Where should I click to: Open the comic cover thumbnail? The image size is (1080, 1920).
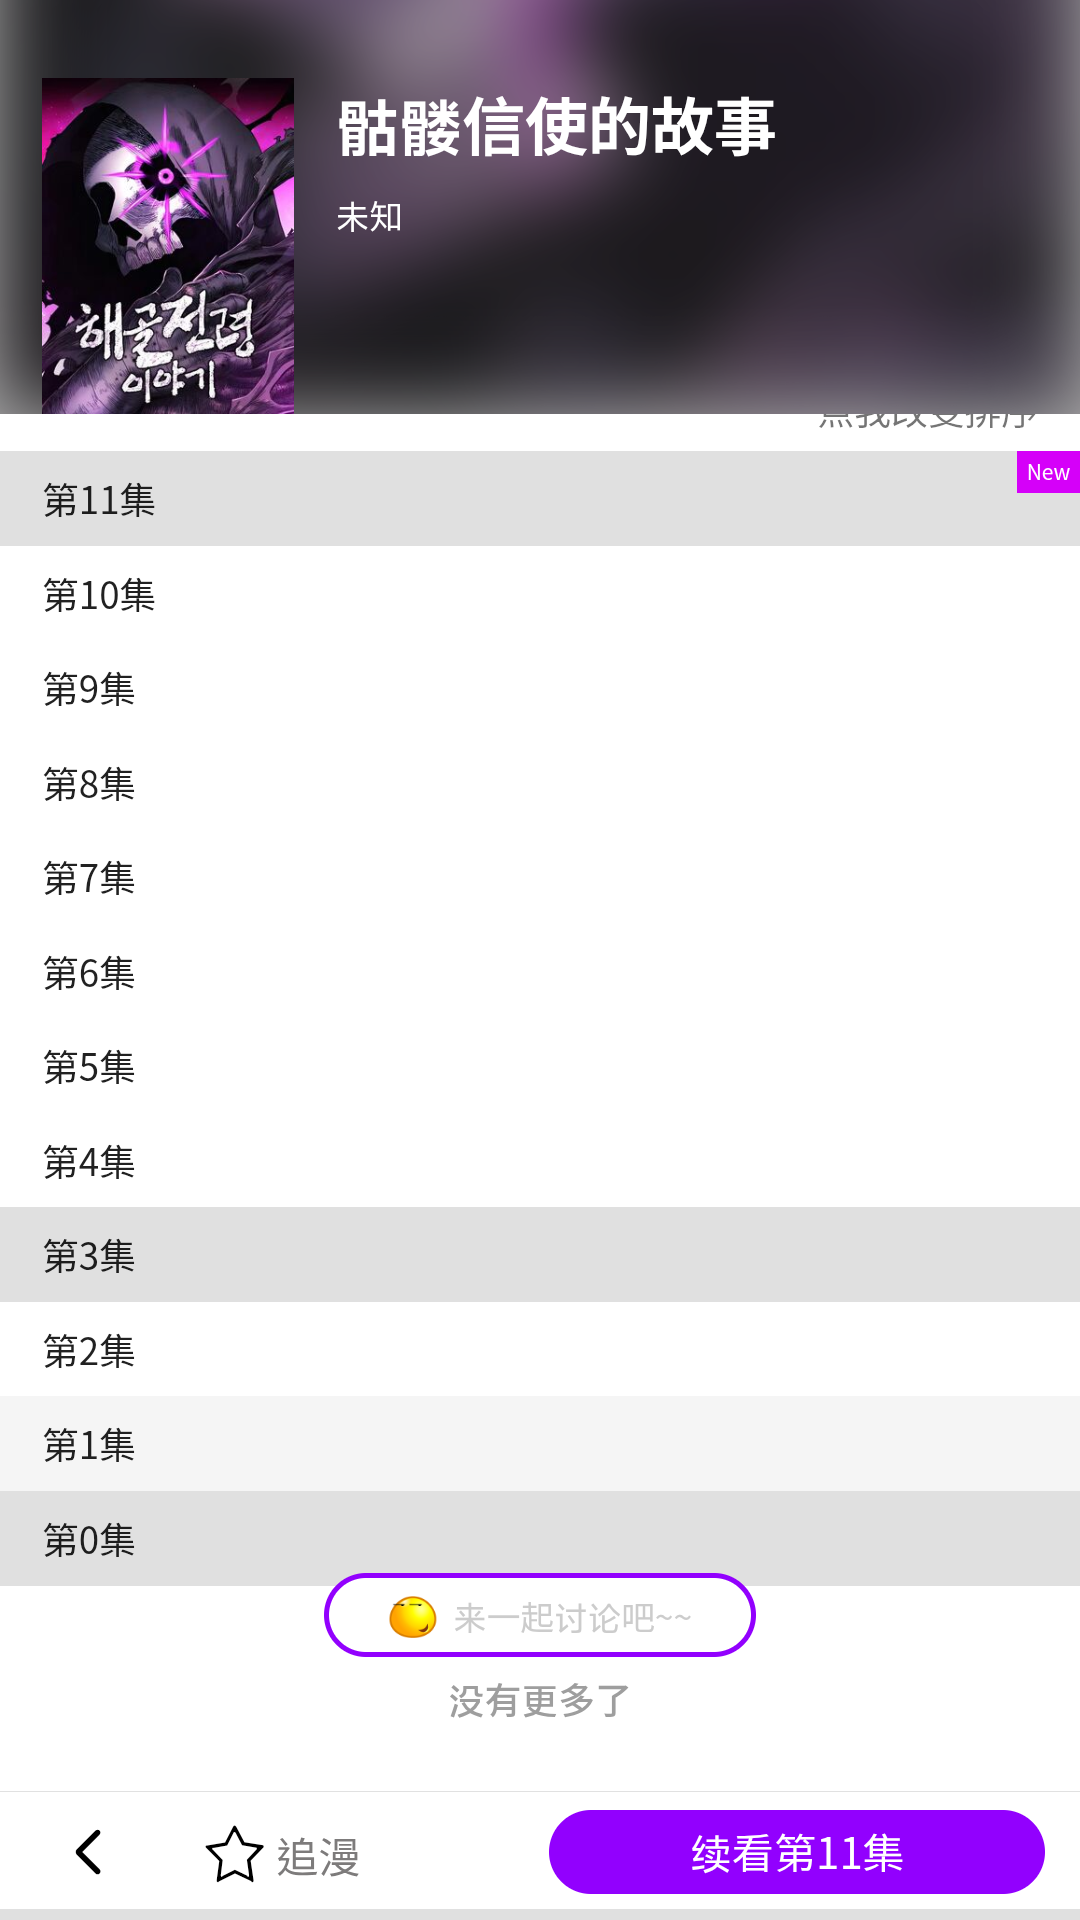168,245
